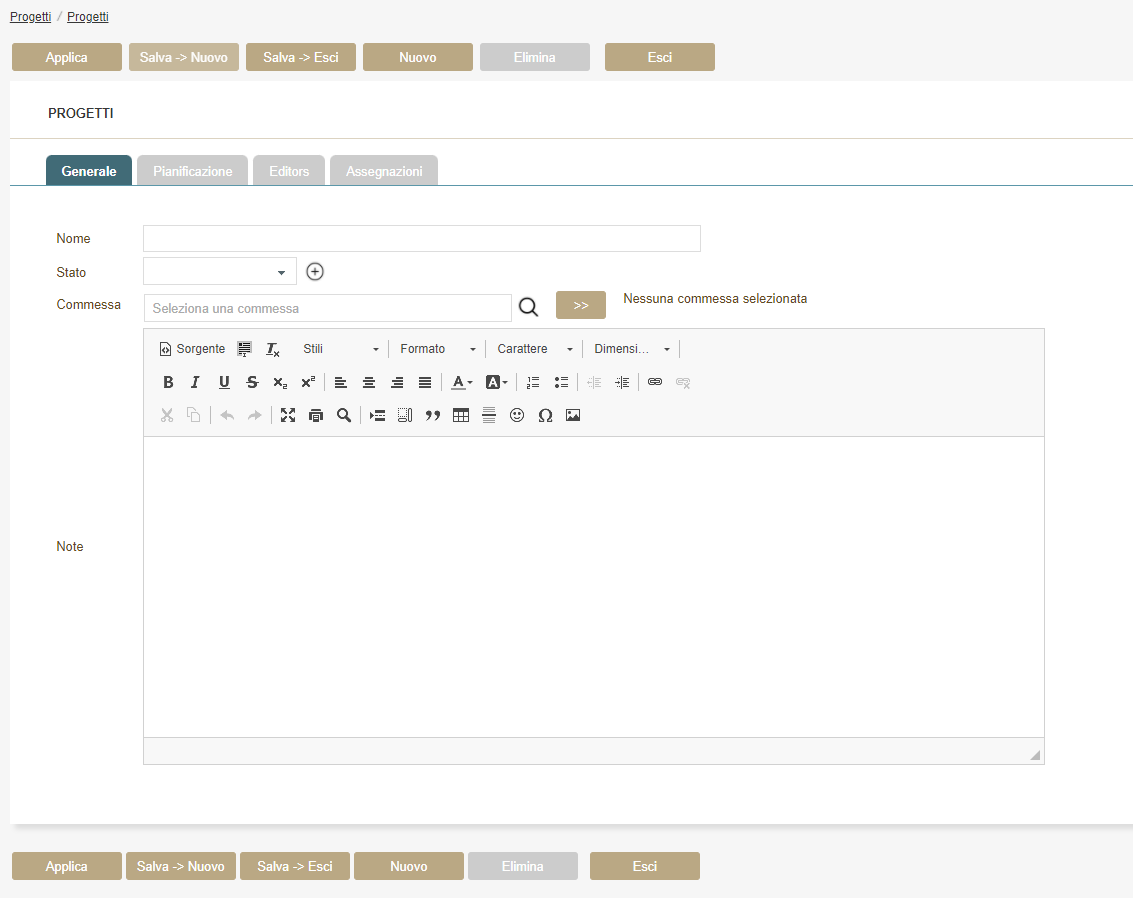This screenshot has width=1133, height=900.
Task: Open the Stato dropdown
Action: (x=220, y=271)
